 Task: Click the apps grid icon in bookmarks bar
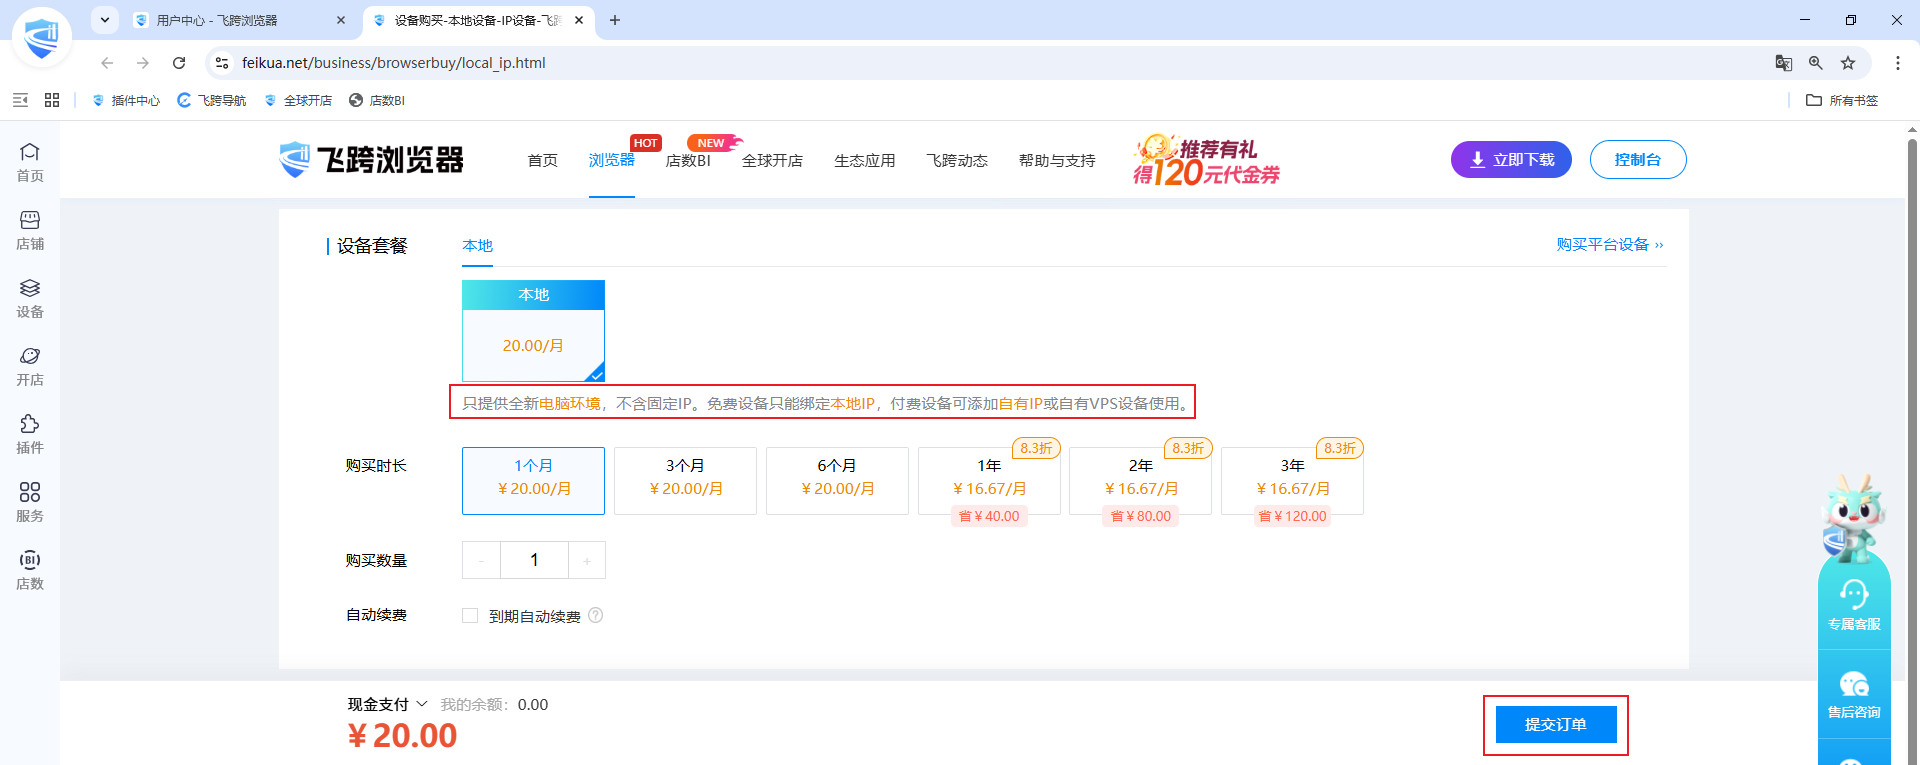coord(52,100)
